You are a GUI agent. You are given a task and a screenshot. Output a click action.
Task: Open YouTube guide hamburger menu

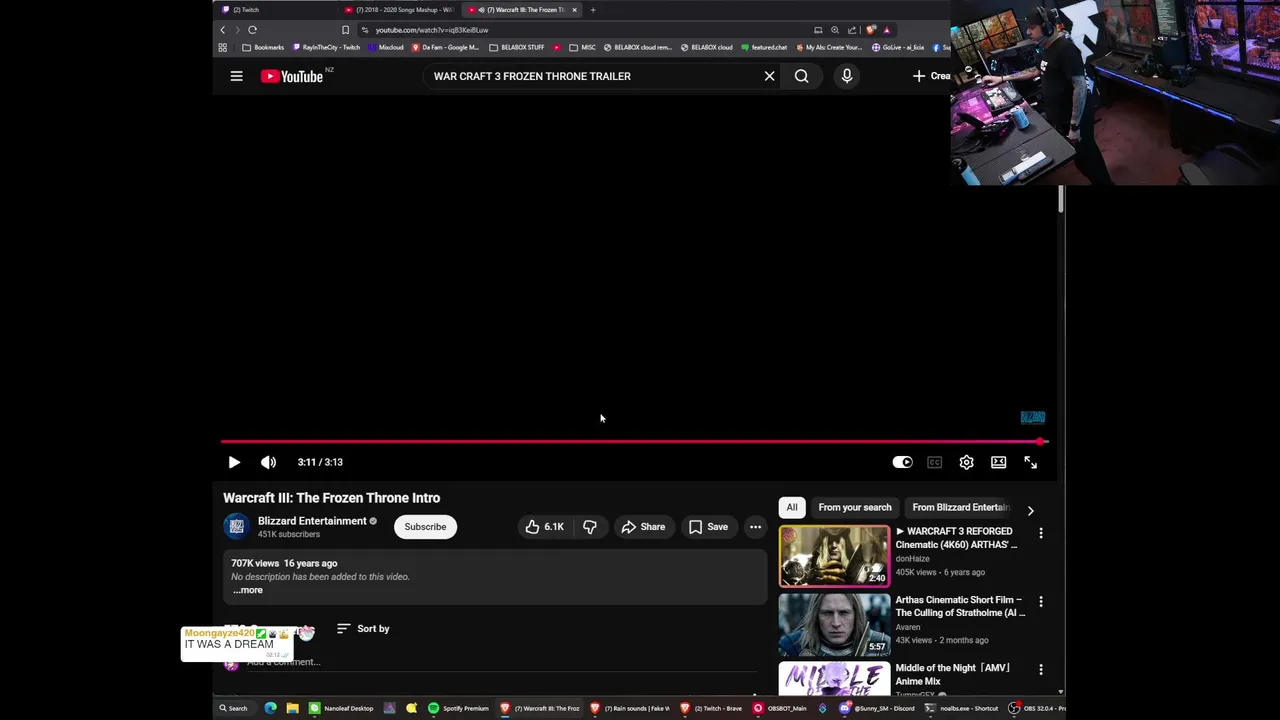point(236,76)
